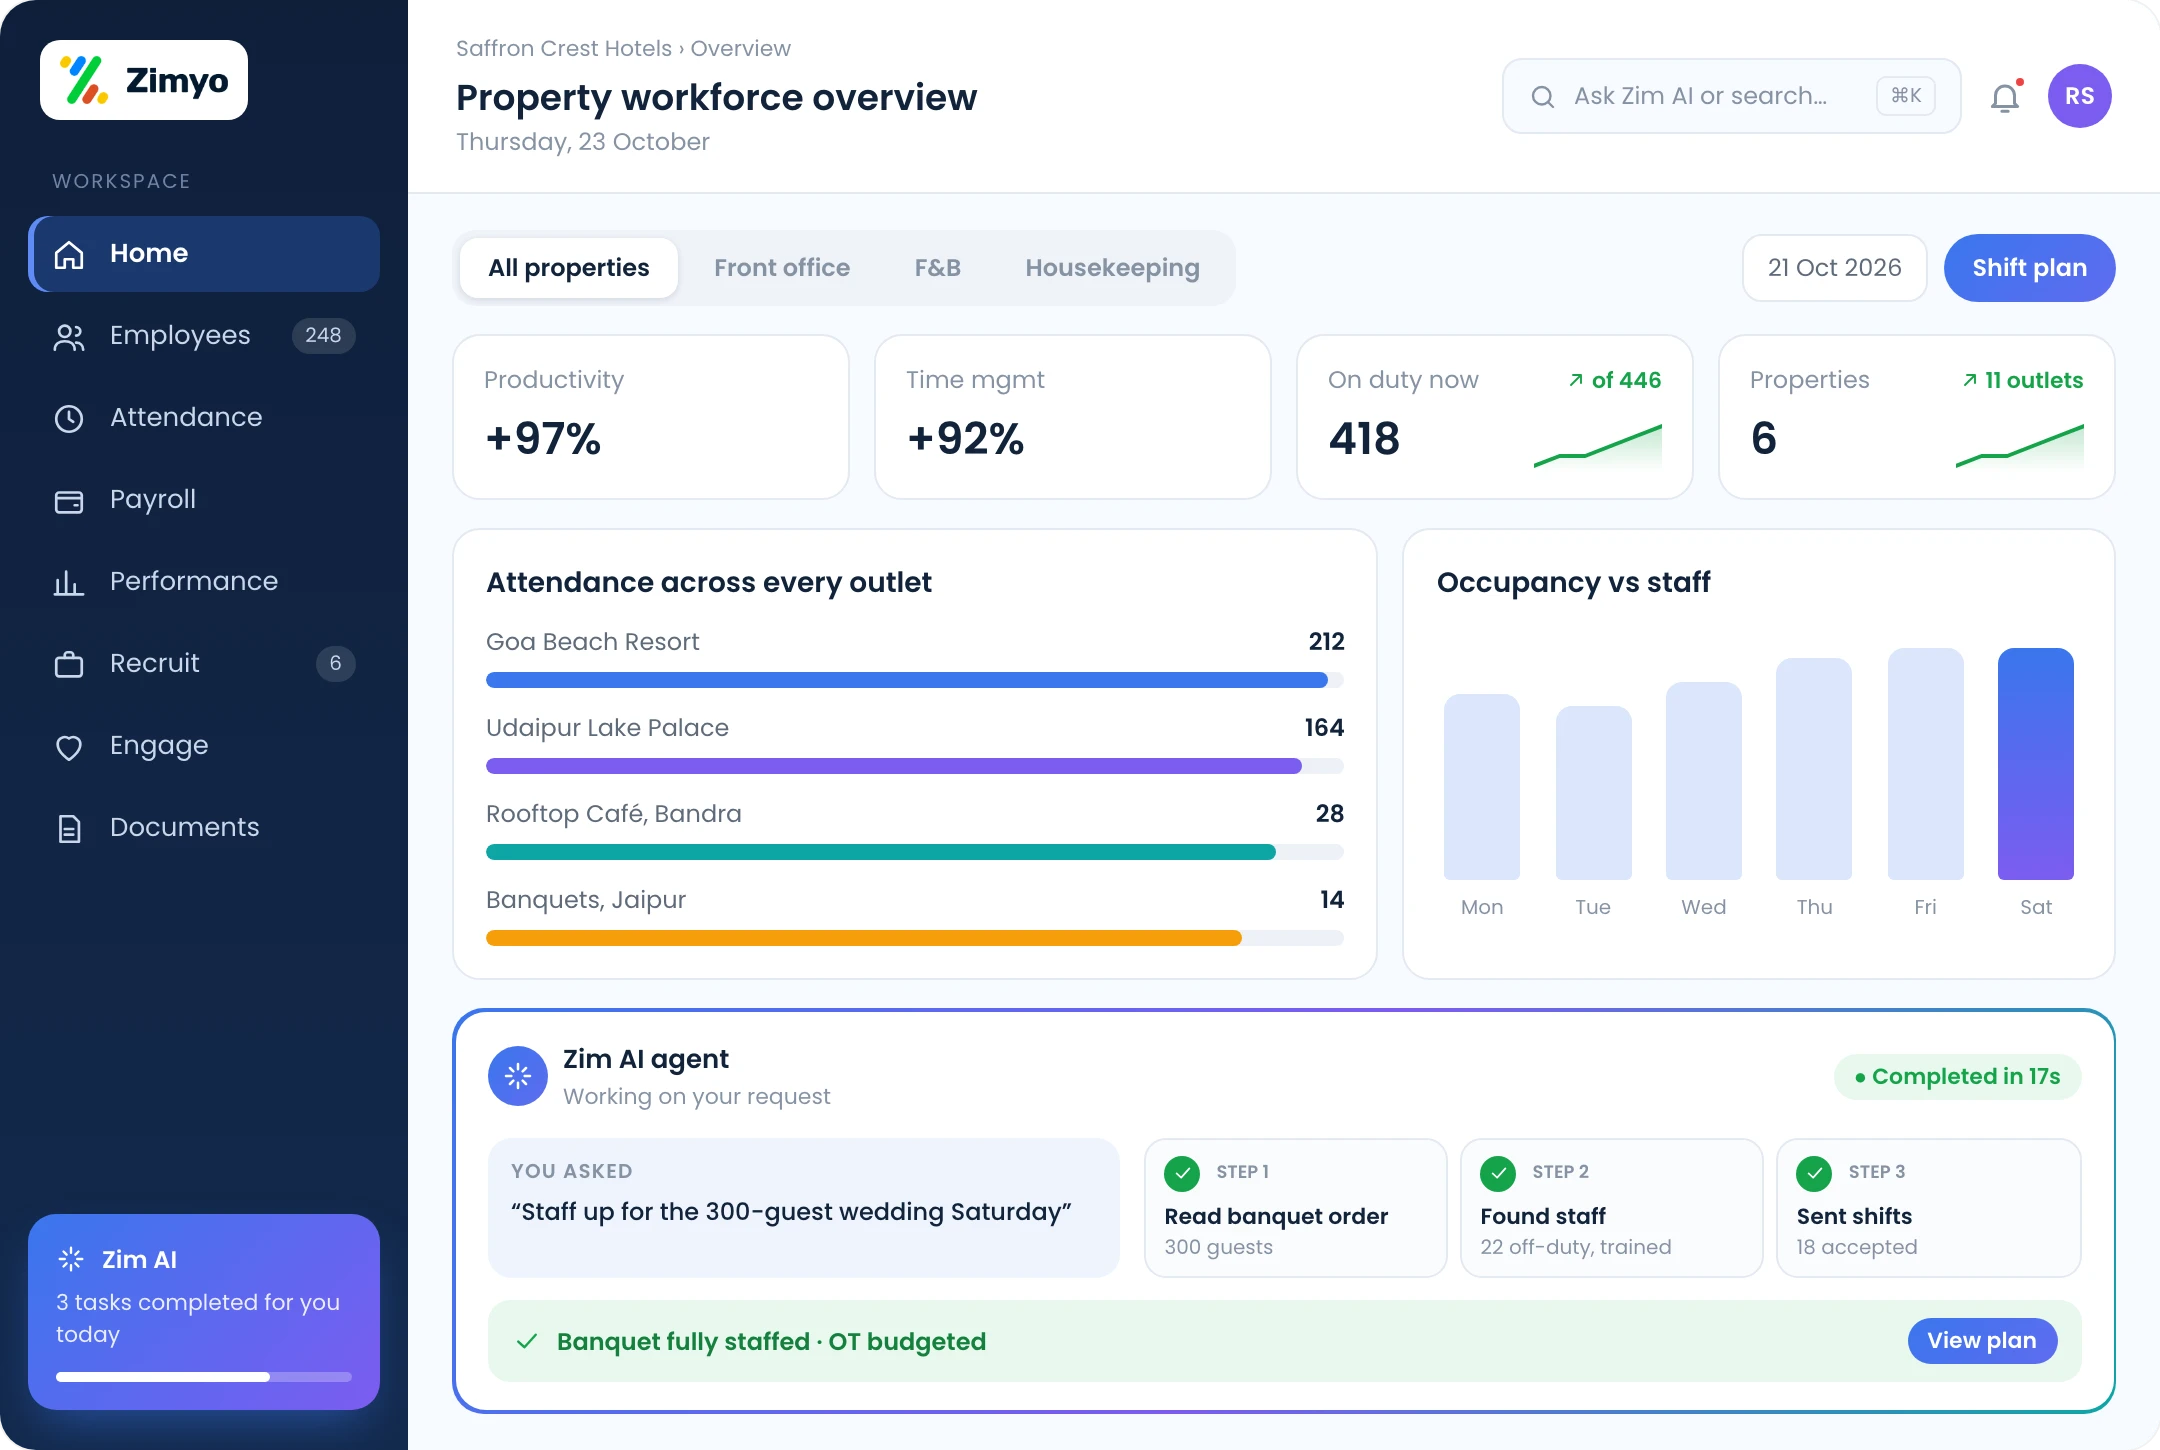The image size is (2160, 1450).
Task: Open Employees in the sidebar
Action: point(204,336)
